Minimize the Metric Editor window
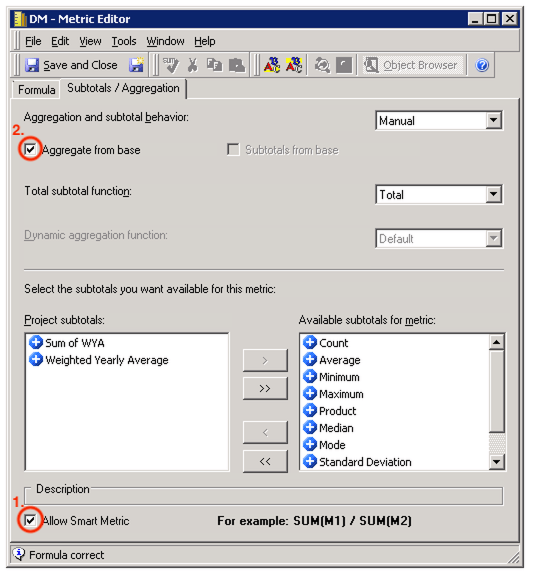This screenshot has width=533, height=574. tap(476, 19)
